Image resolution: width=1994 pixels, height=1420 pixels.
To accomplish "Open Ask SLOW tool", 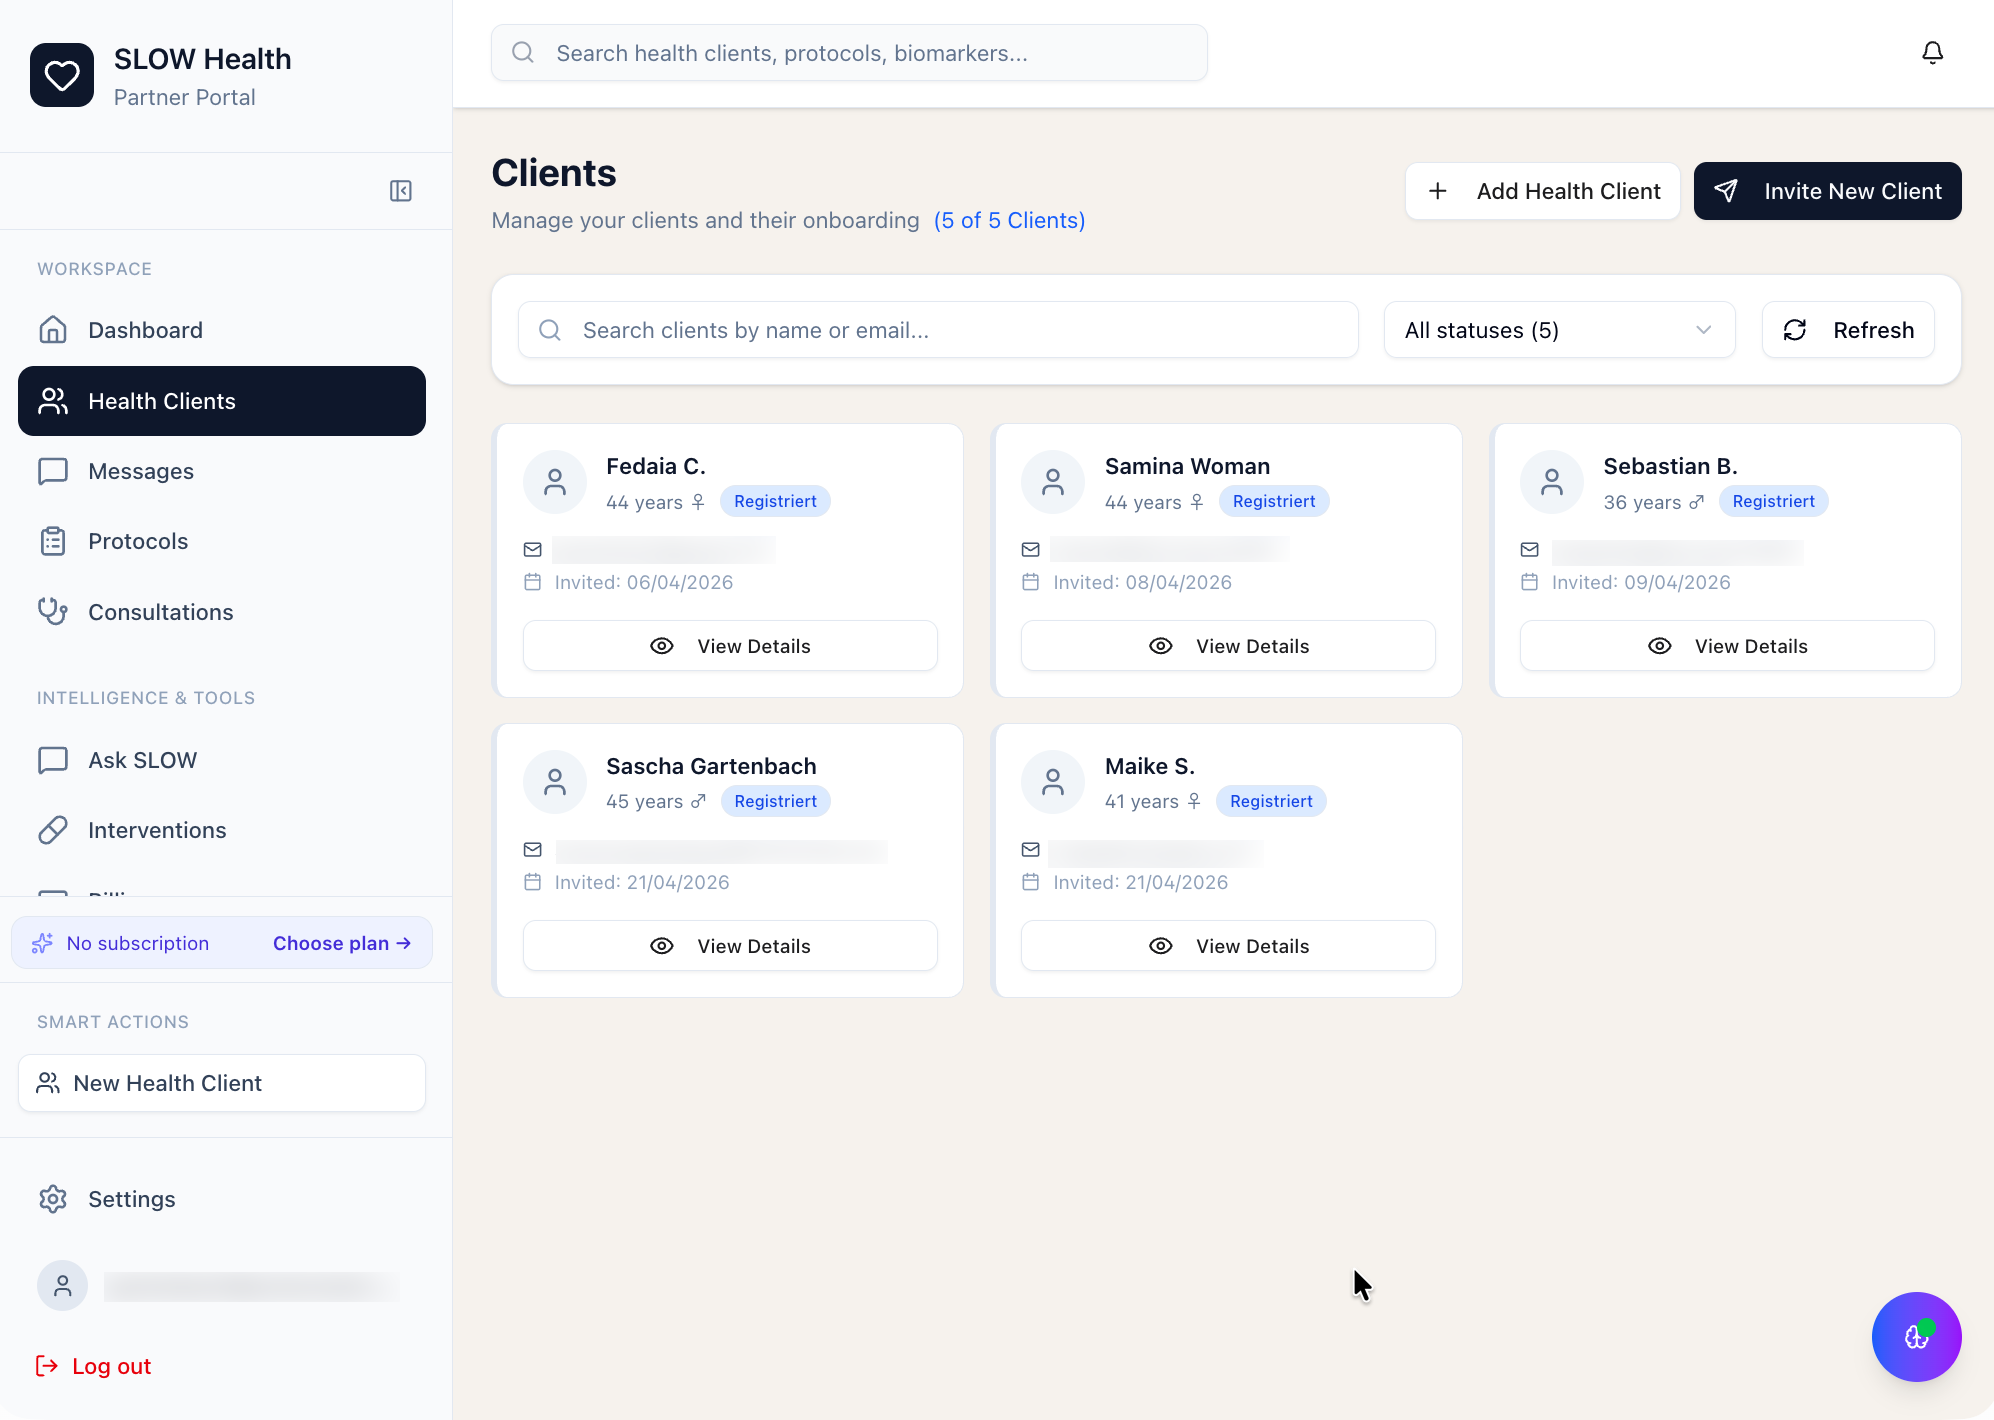I will point(222,760).
